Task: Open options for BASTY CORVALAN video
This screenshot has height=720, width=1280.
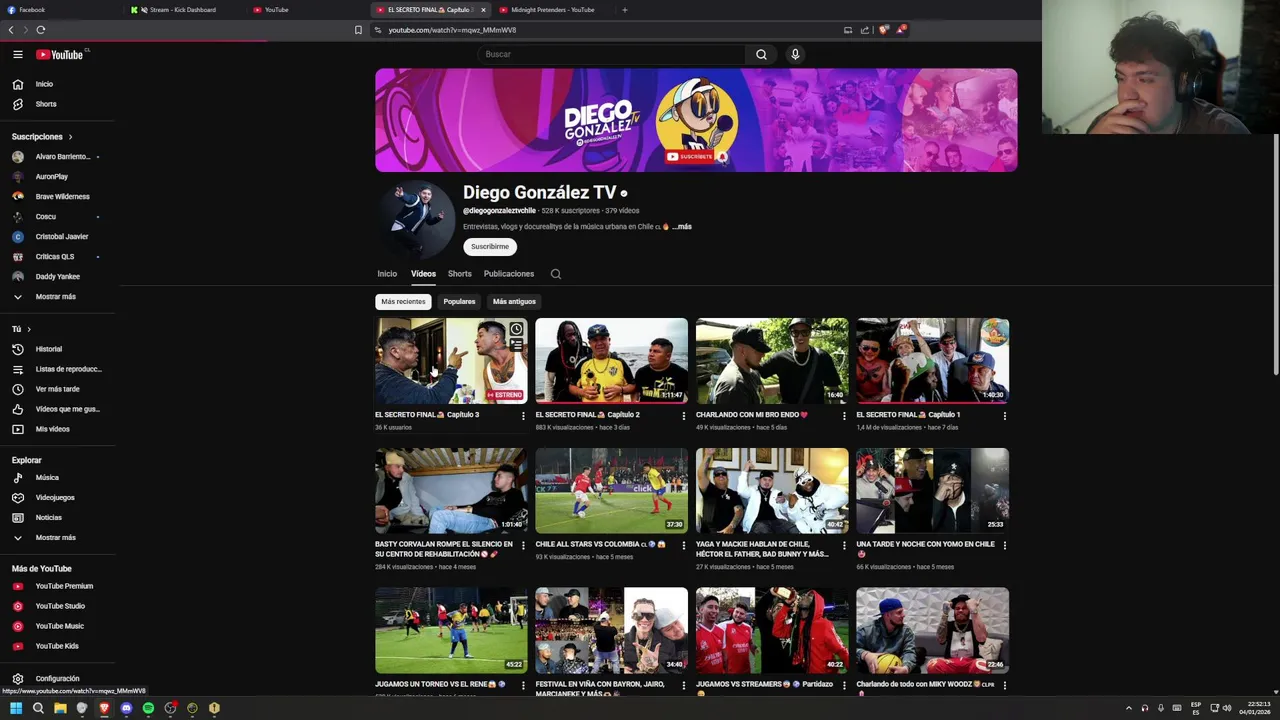Action: tap(523, 546)
